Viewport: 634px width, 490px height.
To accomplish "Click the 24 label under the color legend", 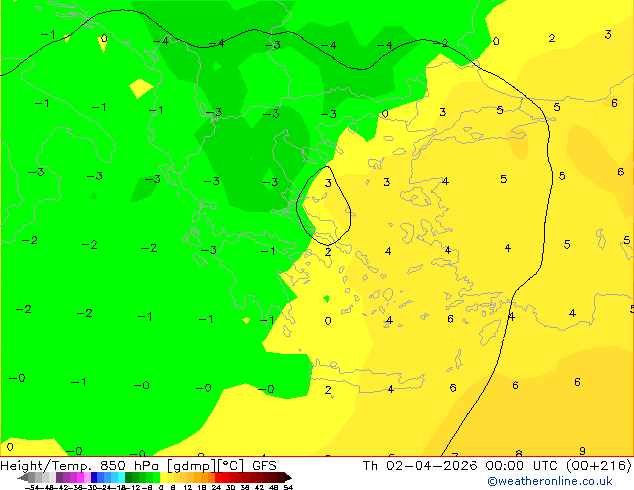I will point(216,487).
